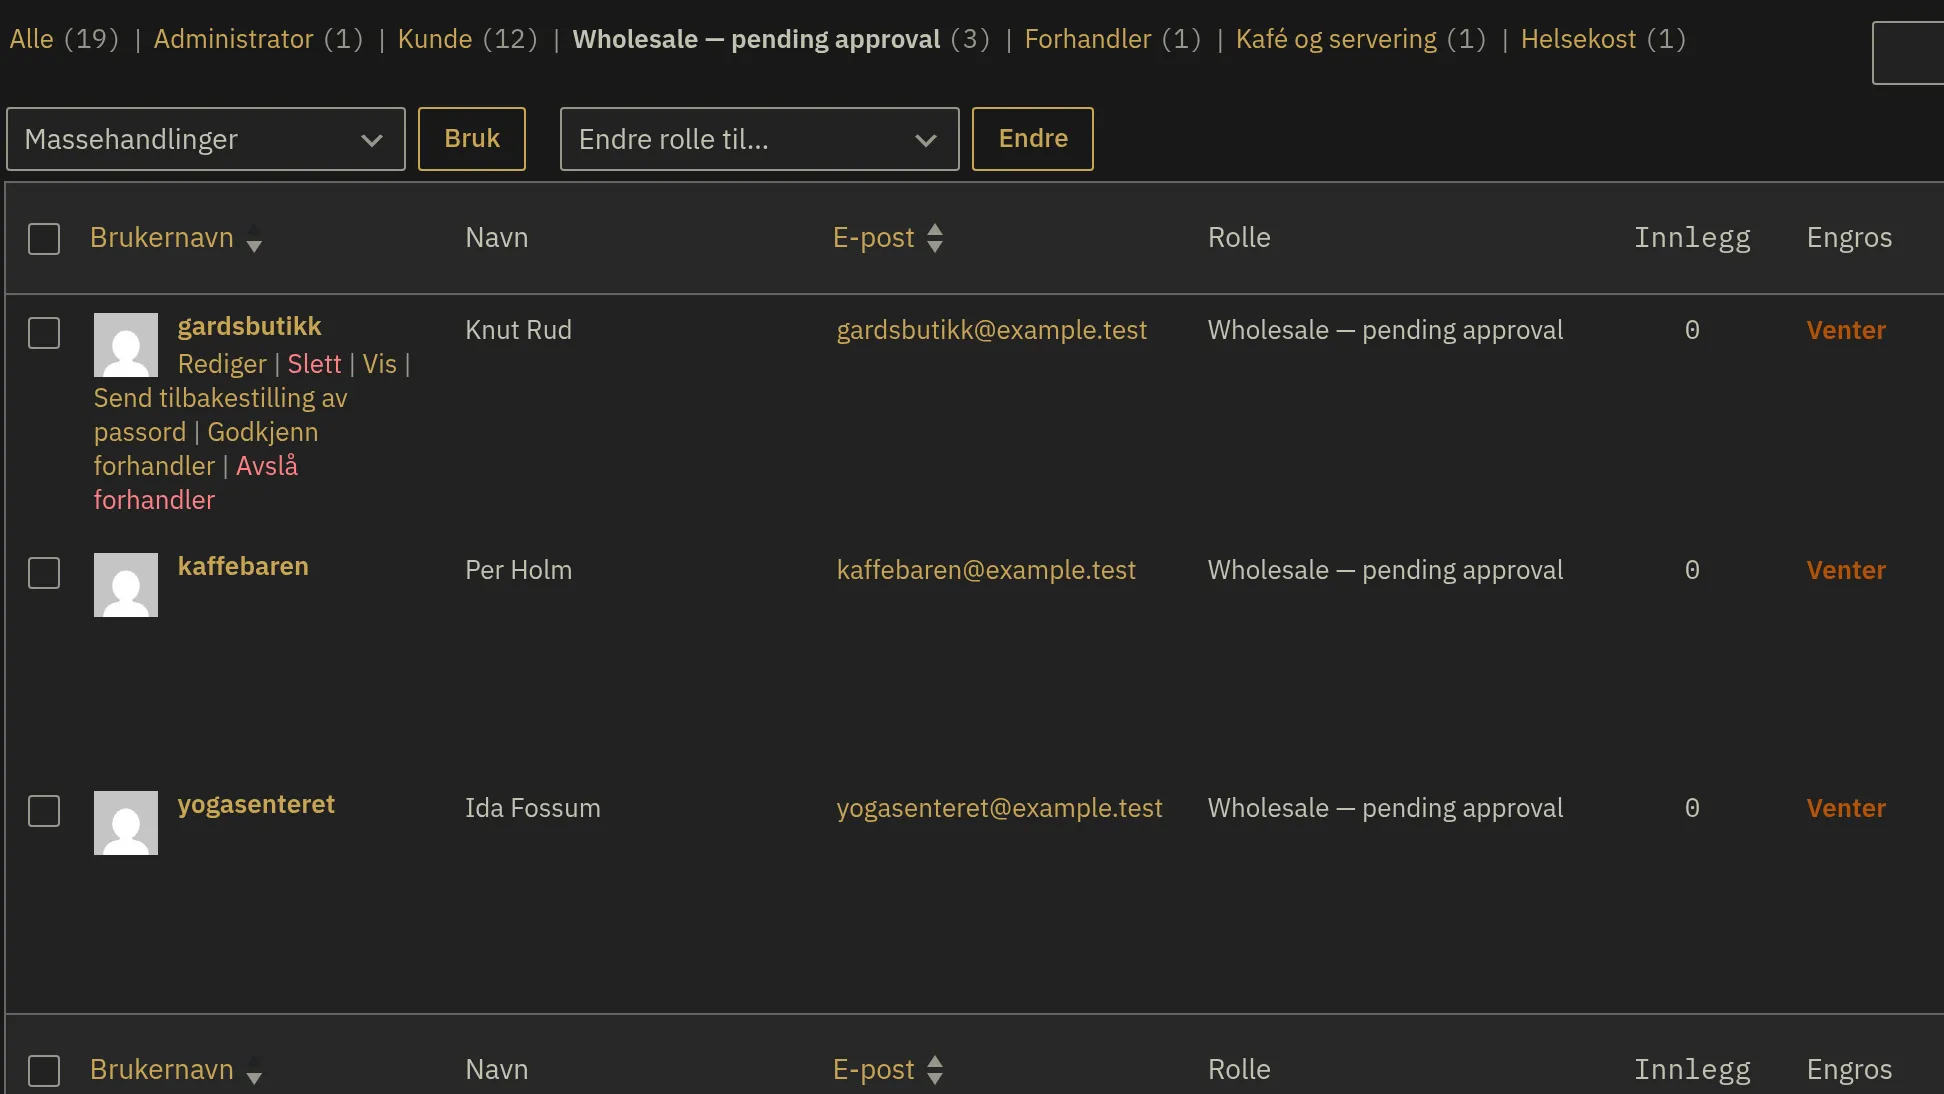
Task: Click the yogasenteret user avatar
Action: coord(126,823)
